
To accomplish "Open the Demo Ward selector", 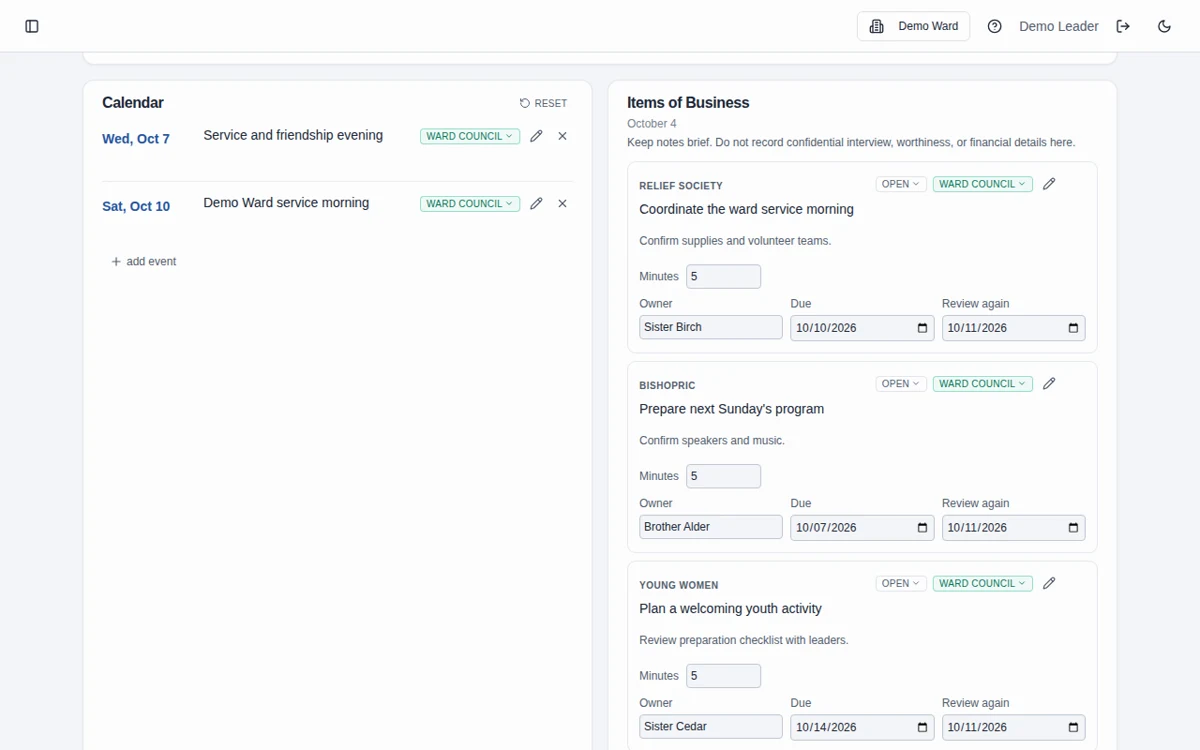I will [x=914, y=26].
